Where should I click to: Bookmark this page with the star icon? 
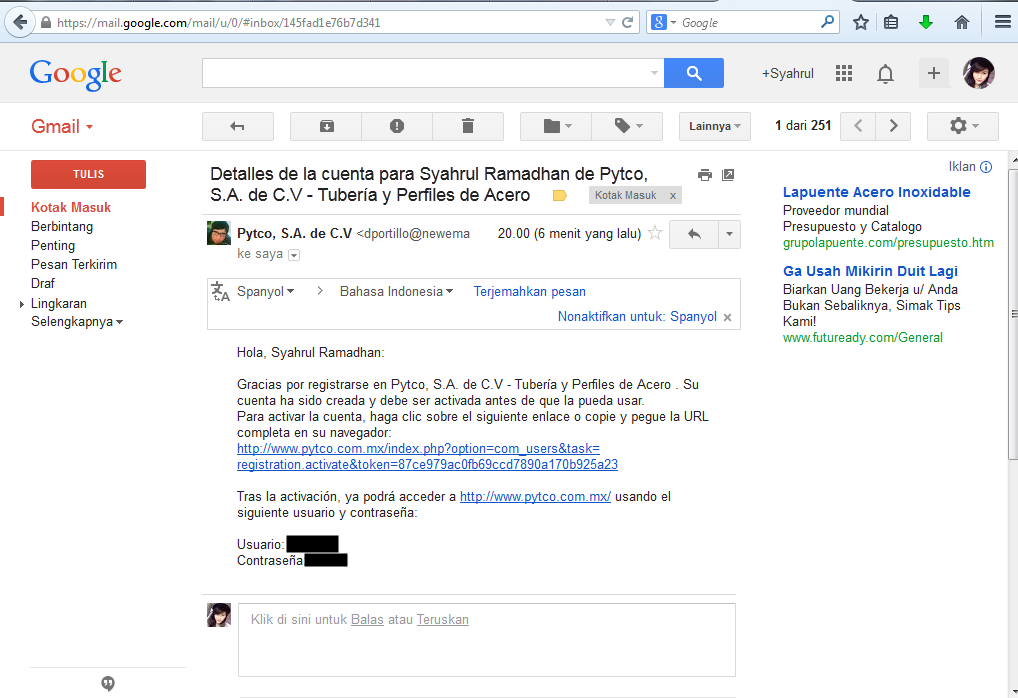pyautogui.click(x=861, y=23)
